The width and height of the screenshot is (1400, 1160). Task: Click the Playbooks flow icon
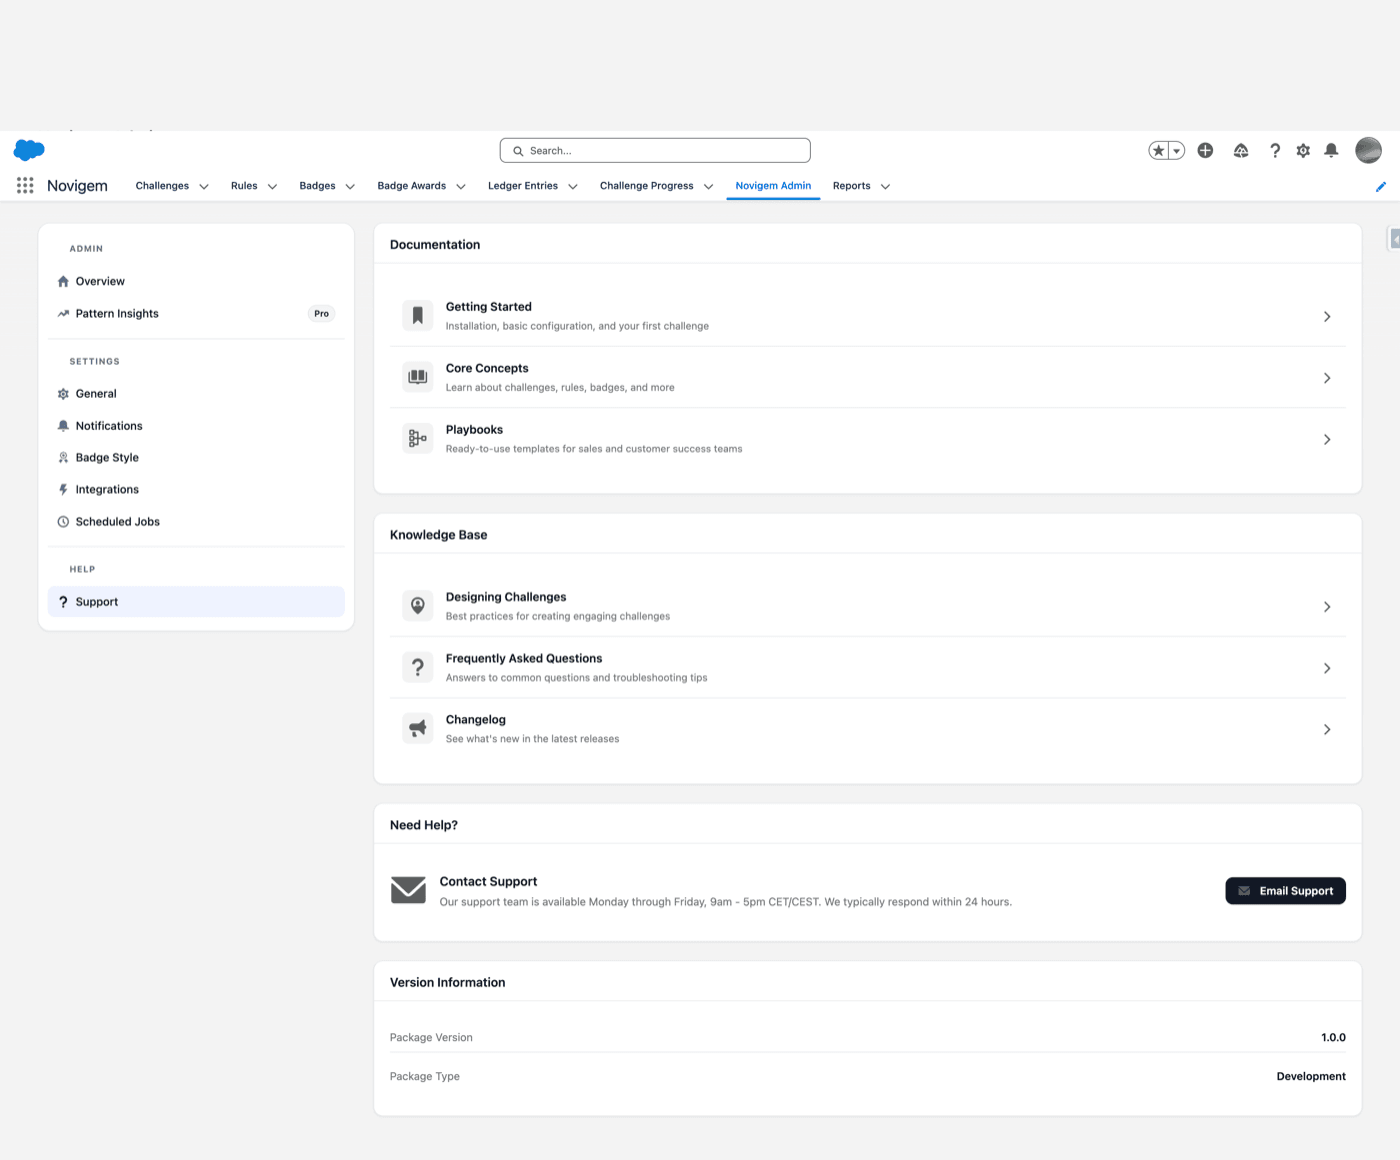pos(418,439)
